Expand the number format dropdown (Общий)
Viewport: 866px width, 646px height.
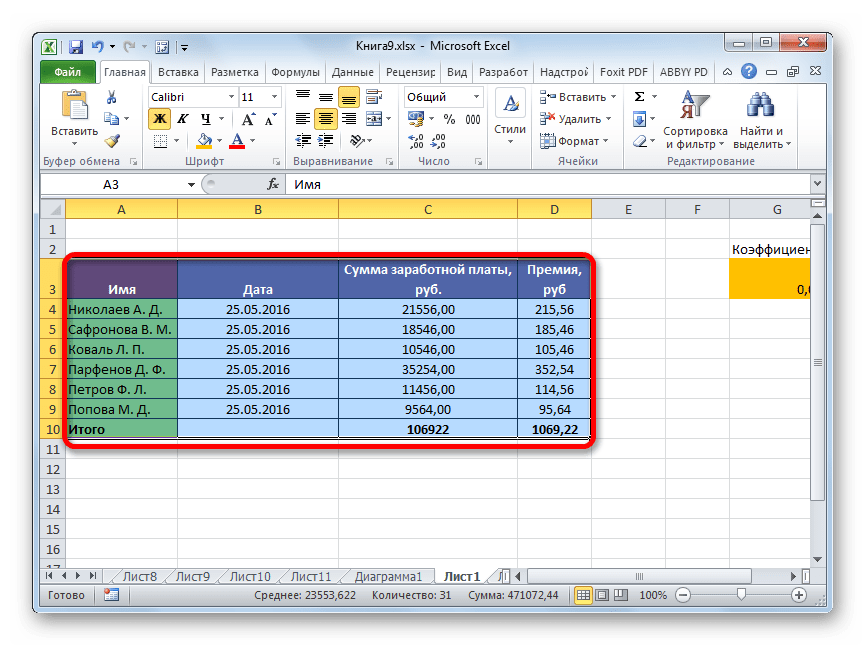click(476, 97)
